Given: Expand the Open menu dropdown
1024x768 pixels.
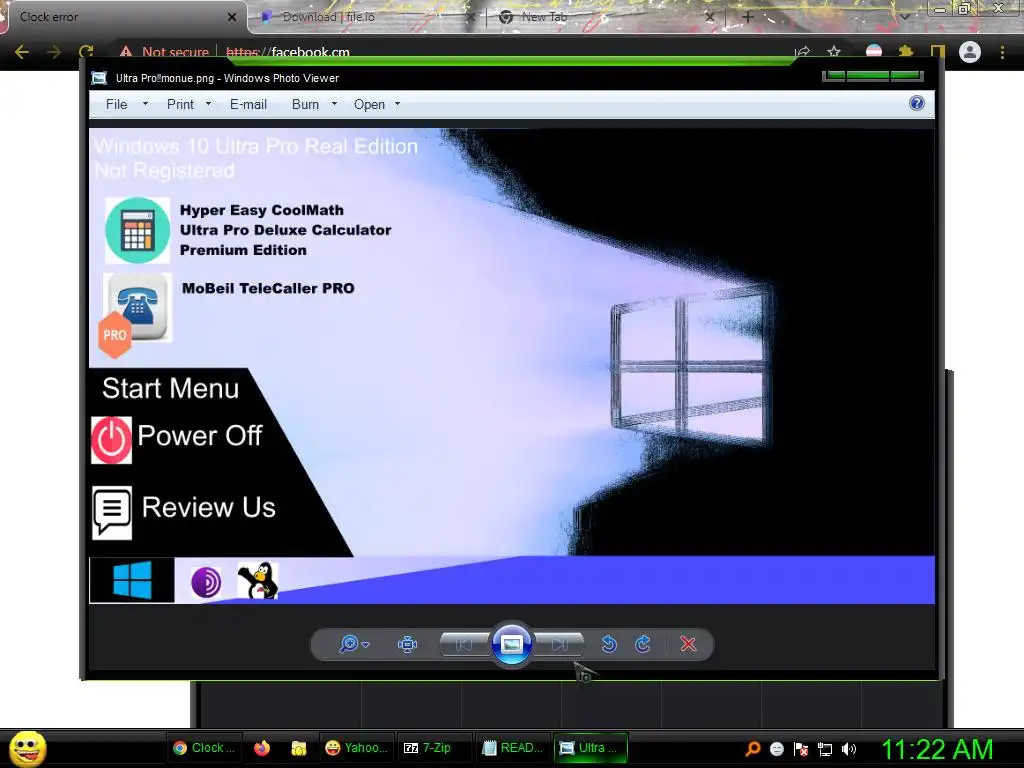Looking at the screenshot, I should tap(377, 104).
